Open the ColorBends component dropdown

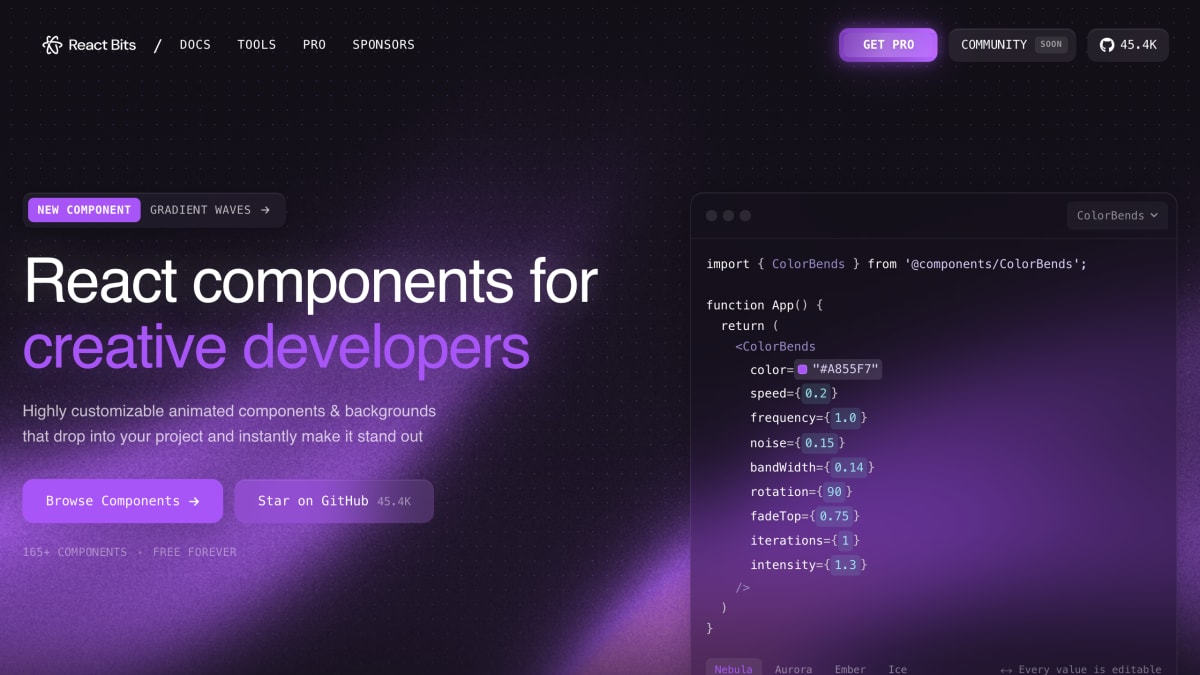pyautogui.click(x=1117, y=215)
